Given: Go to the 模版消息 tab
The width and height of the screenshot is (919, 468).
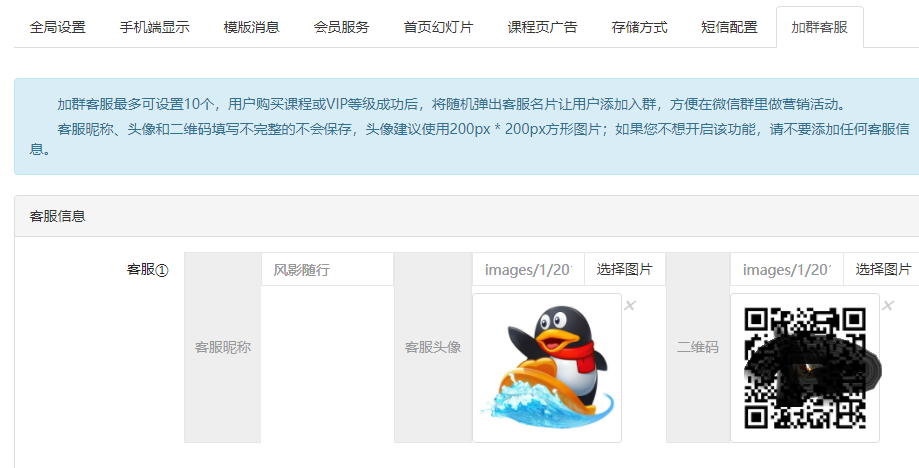Looking at the screenshot, I should click(x=251, y=27).
